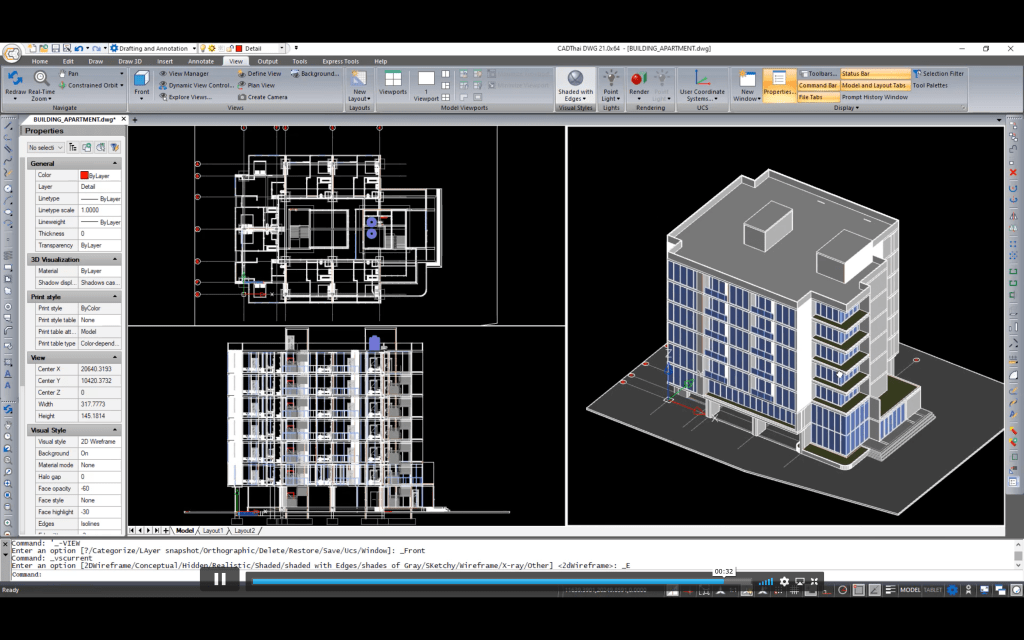Click the Redraw icon in Navigate panel

(x=15, y=79)
